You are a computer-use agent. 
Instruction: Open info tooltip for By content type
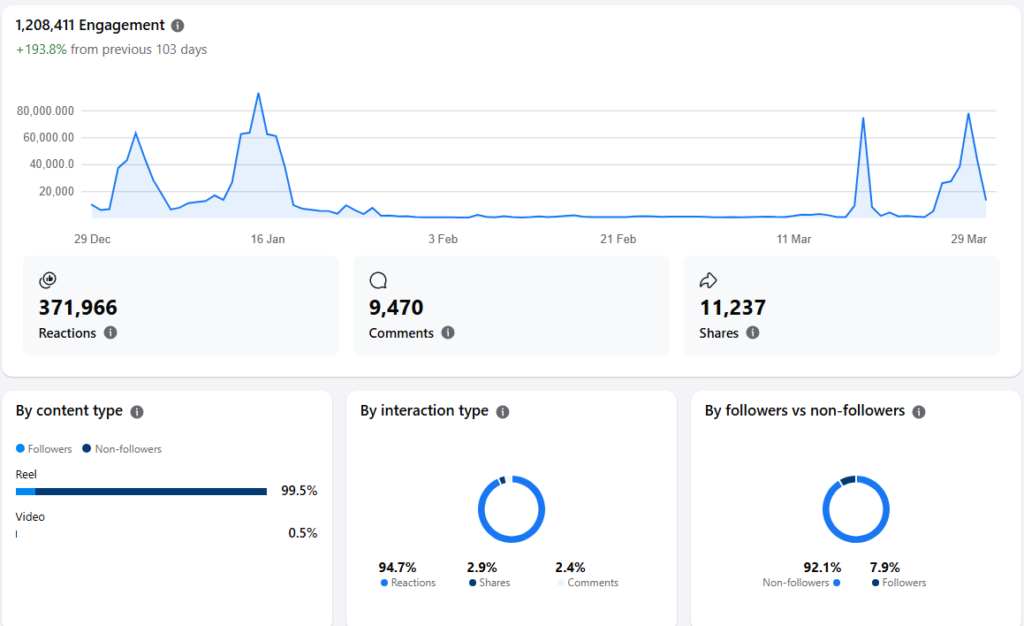coord(137,411)
